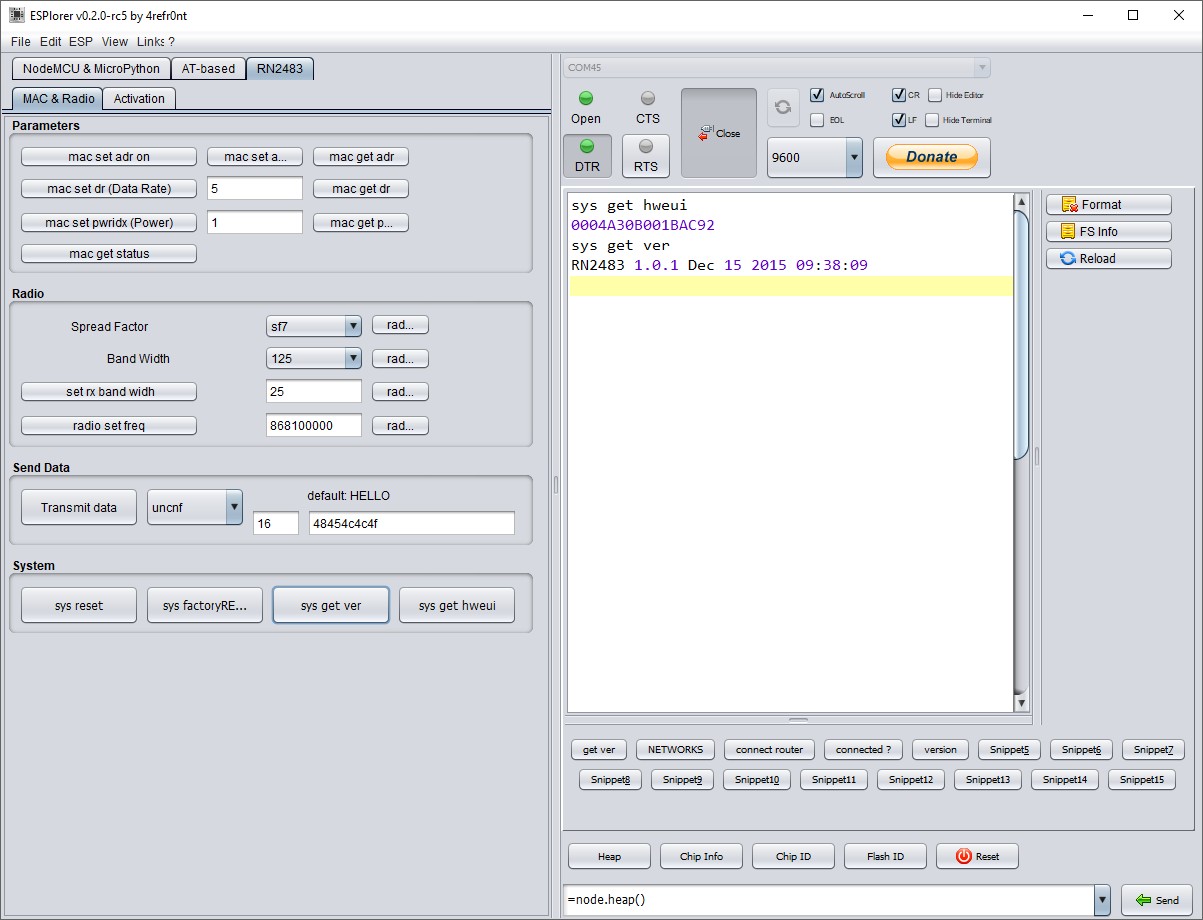
Task: Uncheck the LF checkbox
Action: pyautogui.click(x=899, y=120)
